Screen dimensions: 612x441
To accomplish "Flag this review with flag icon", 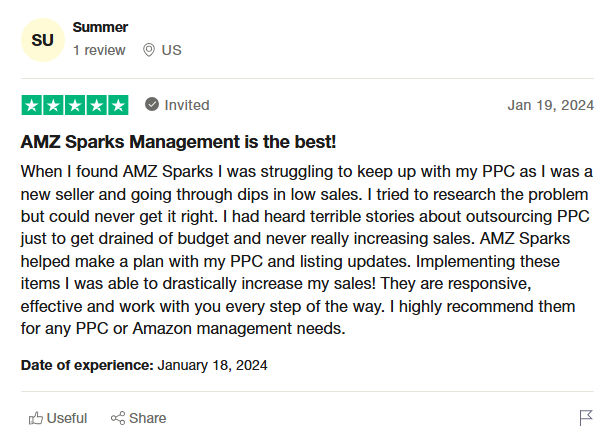I will coord(586,418).
